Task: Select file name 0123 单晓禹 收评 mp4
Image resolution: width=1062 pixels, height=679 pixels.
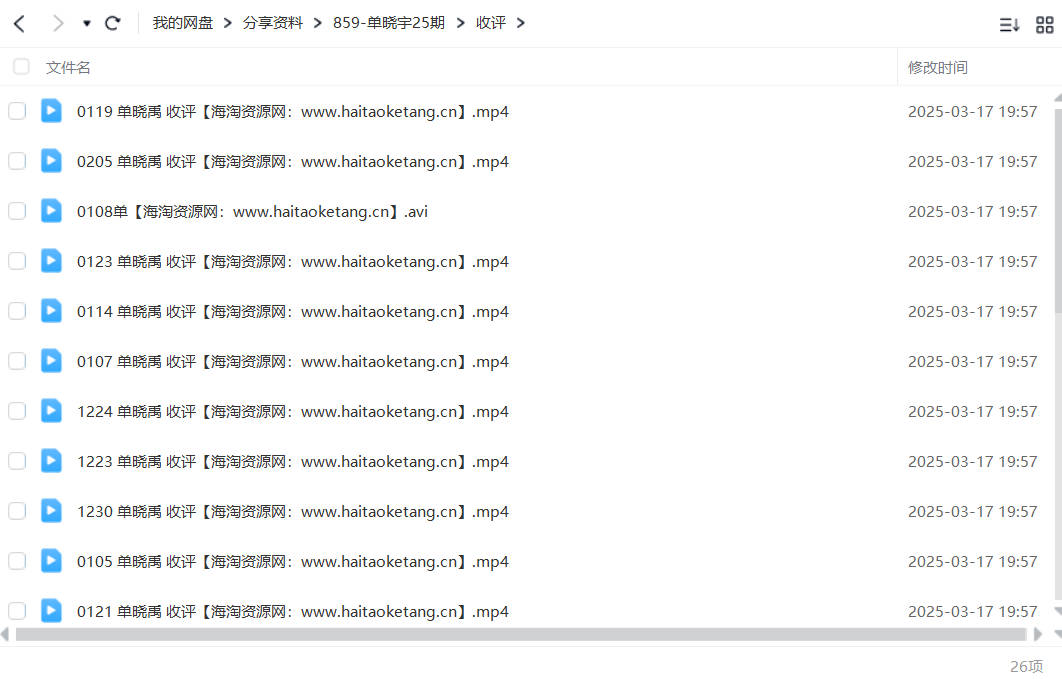Action: point(293,262)
